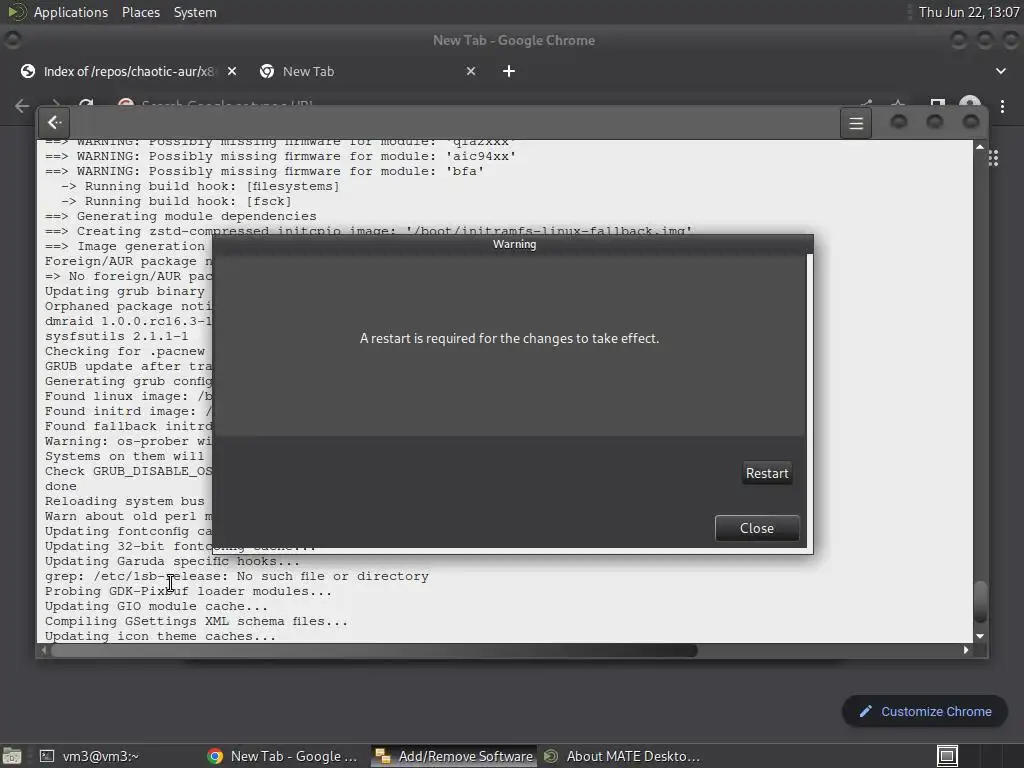Click the show desktop icon in taskbar

pos(12,756)
